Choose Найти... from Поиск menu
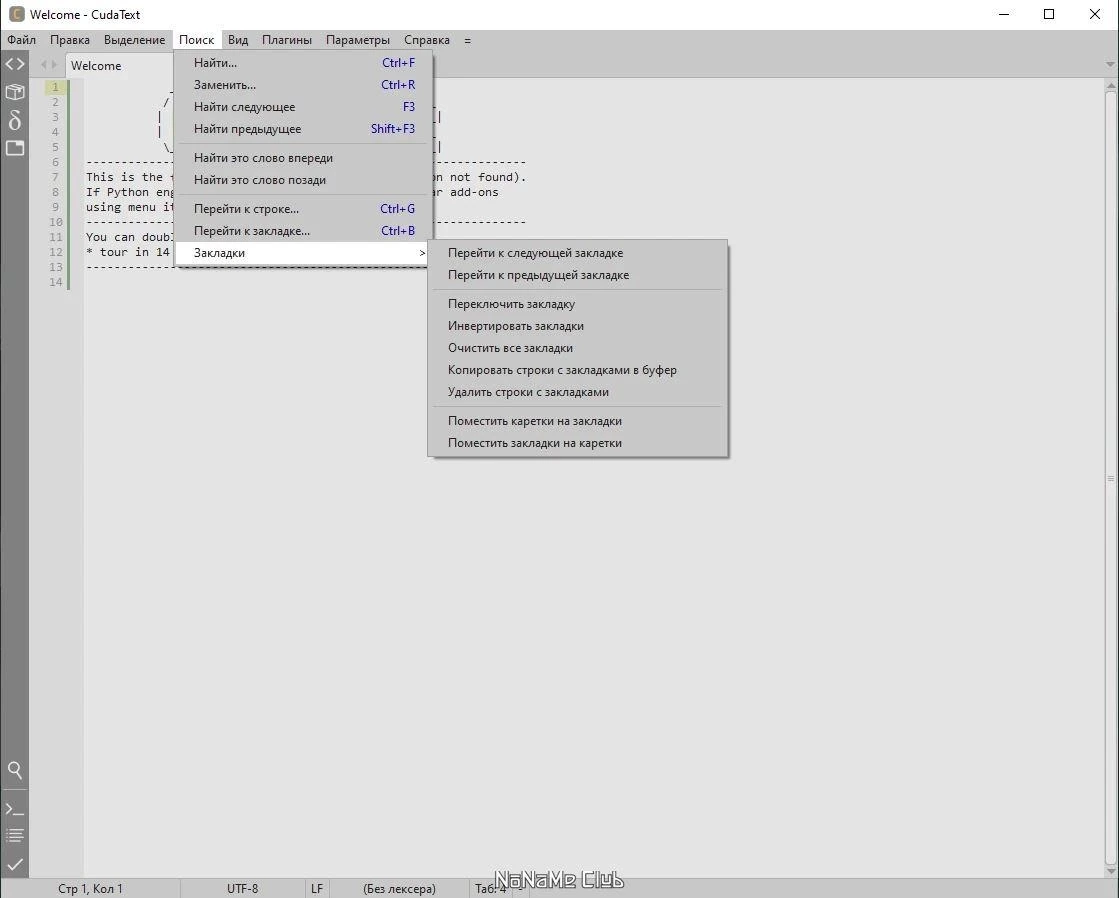 pos(303,63)
